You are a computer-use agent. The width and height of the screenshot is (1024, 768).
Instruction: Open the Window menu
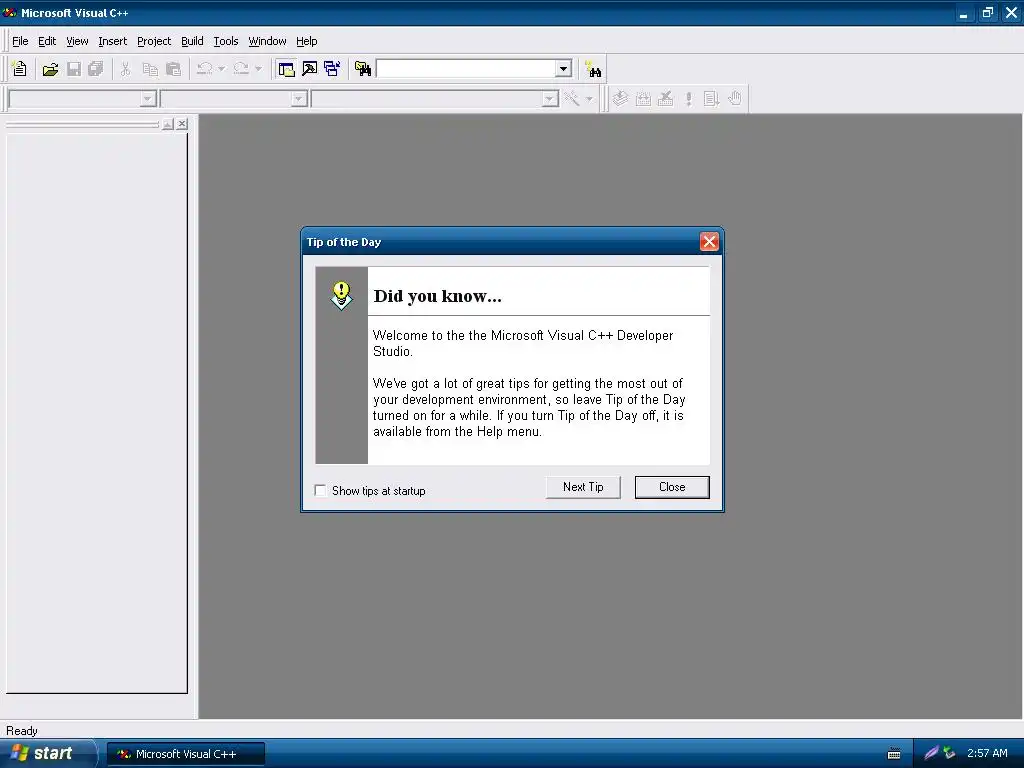tap(267, 41)
